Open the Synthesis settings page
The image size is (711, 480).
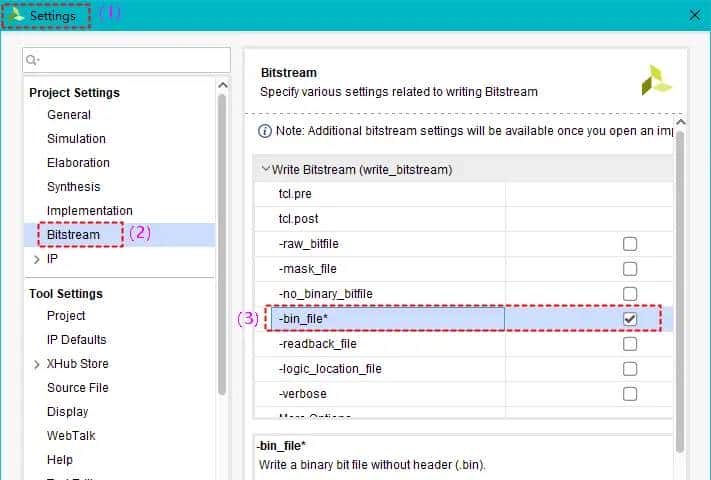(x=73, y=187)
